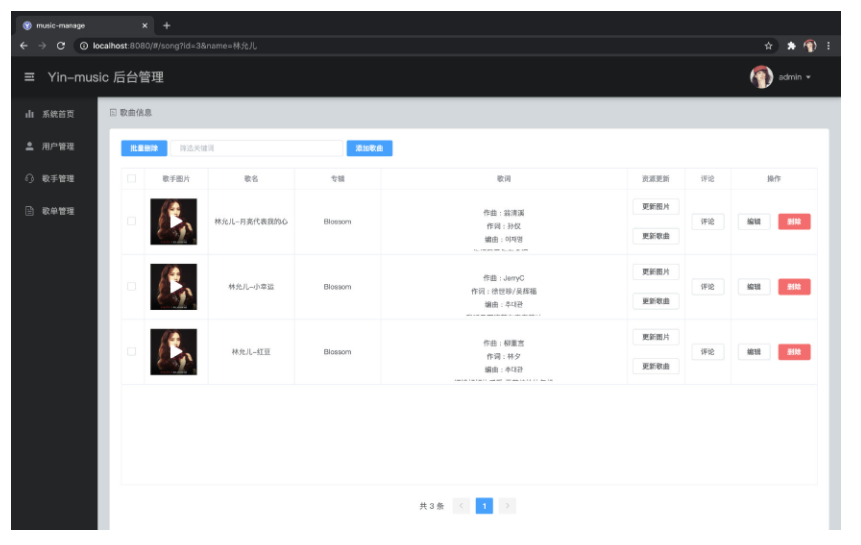Click red 删除 for 小幸运 row
This screenshot has height=545, width=861.
click(x=794, y=286)
